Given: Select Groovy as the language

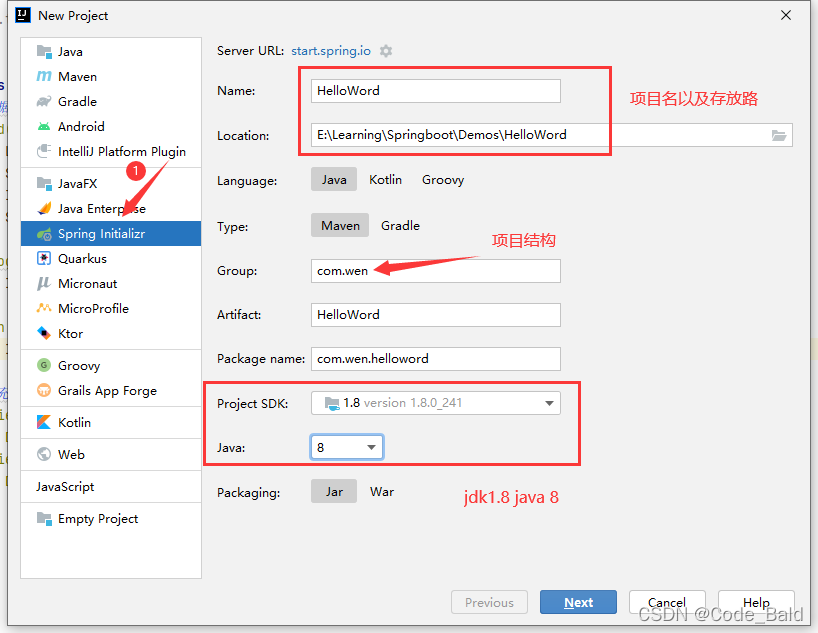Looking at the screenshot, I should tap(443, 180).
